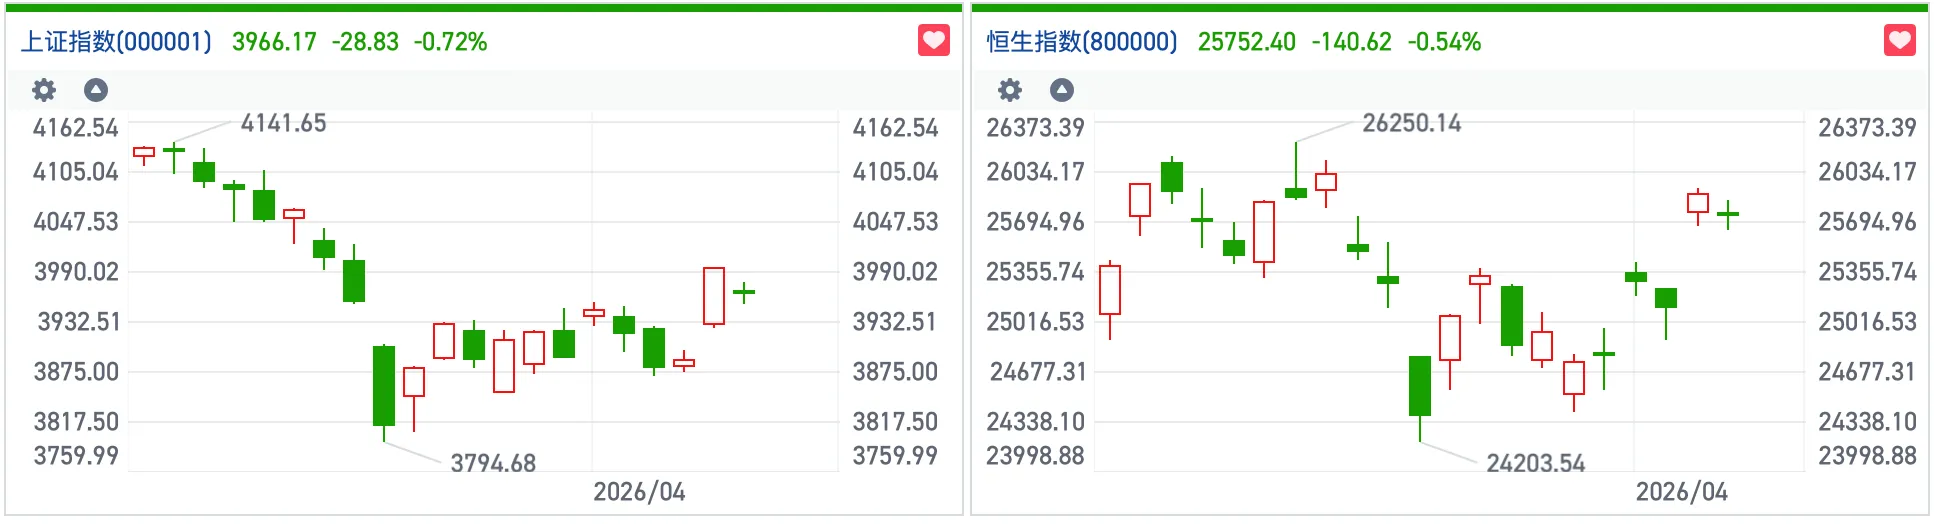Collapse 上证指数 chart with up-arrow icon
Image resolution: width=1934 pixels, height=524 pixels.
click(96, 90)
